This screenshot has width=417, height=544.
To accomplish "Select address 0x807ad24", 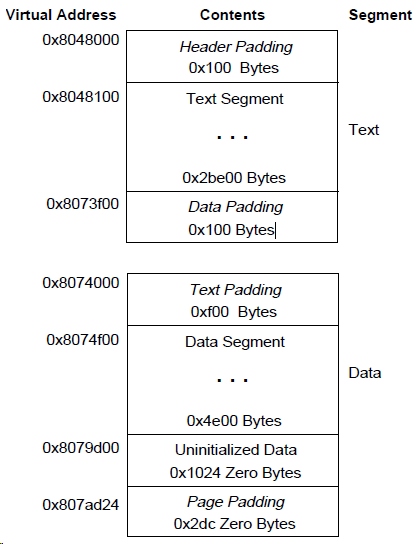I will (81, 505).
